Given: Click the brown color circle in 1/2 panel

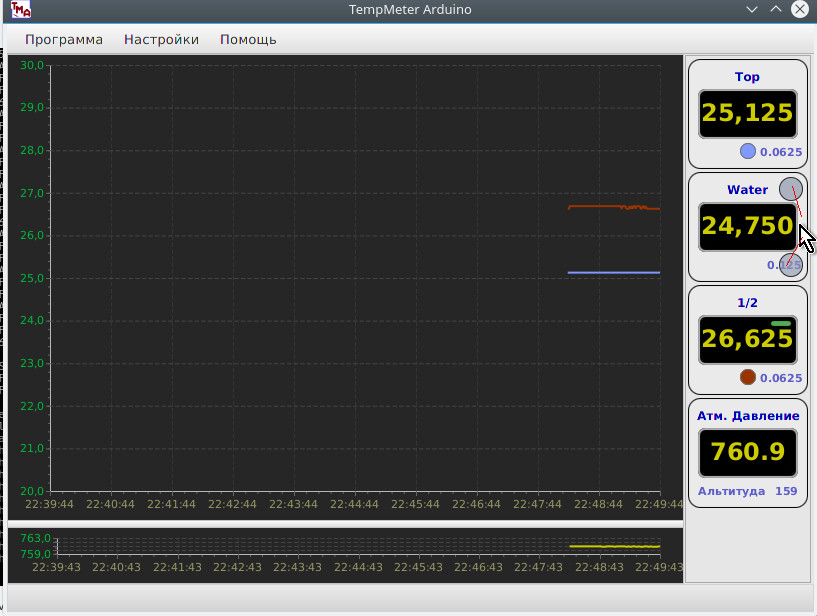Looking at the screenshot, I should [x=748, y=377].
